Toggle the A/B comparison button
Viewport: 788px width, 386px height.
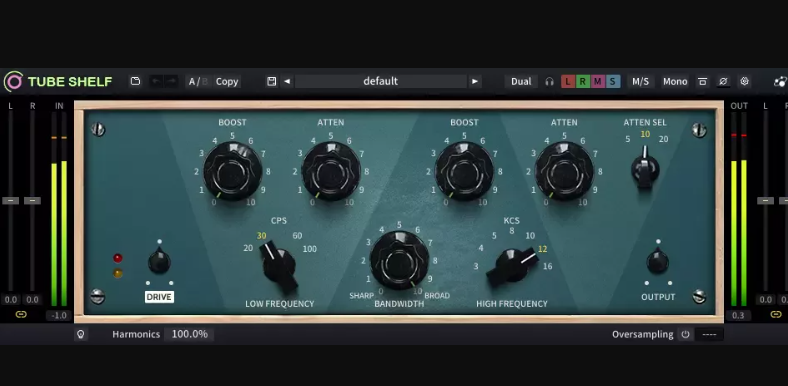pos(198,81)
